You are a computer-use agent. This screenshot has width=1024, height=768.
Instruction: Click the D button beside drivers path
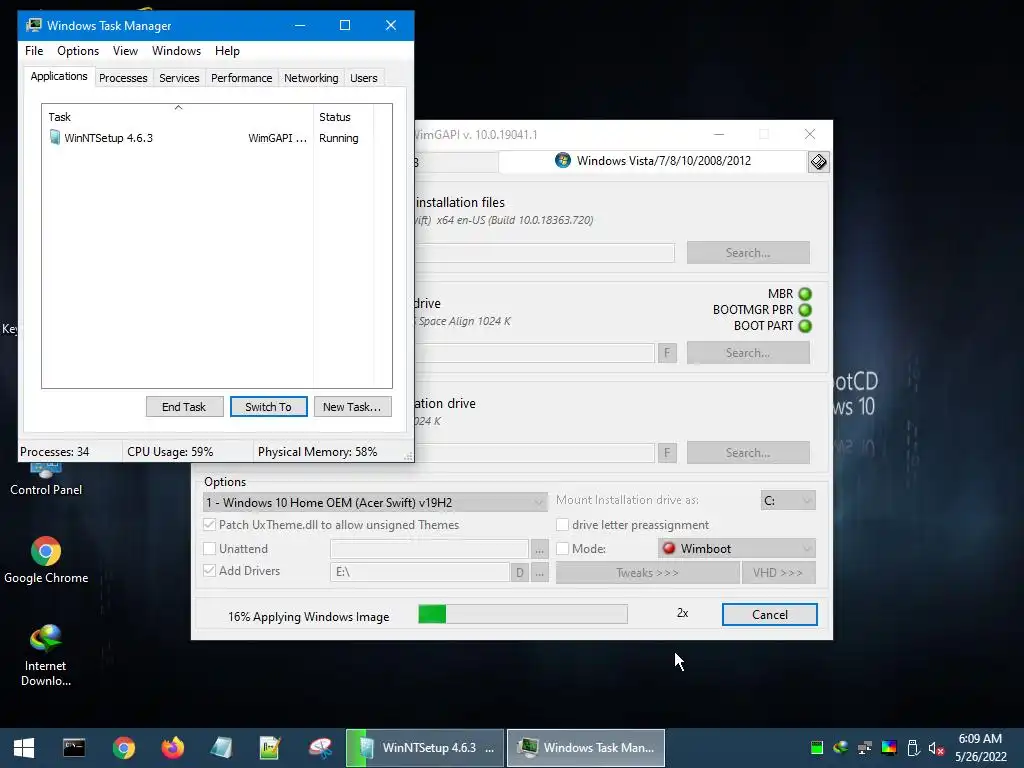tap(520, 573)
